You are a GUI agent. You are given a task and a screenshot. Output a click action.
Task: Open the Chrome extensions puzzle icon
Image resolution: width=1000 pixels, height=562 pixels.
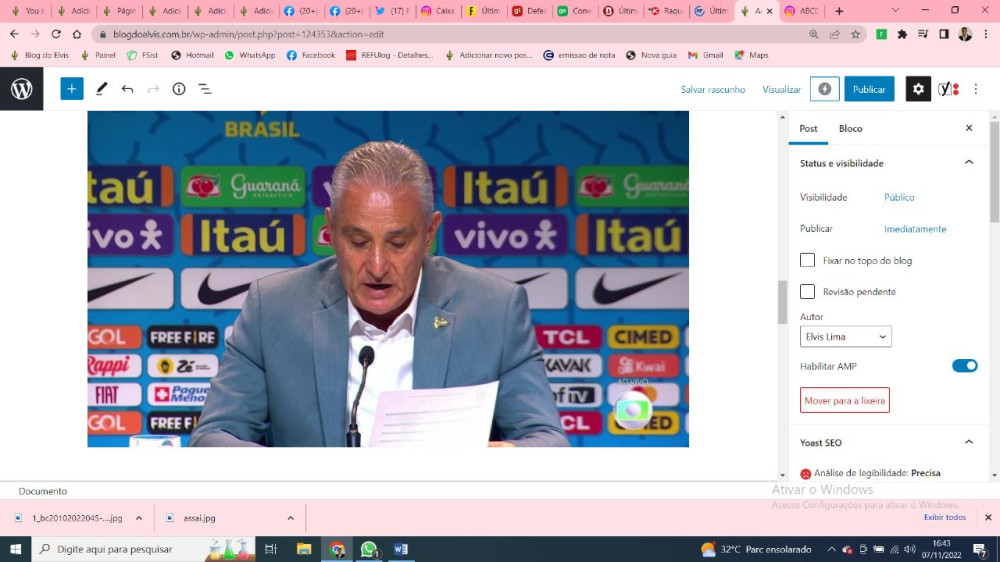coord(902,34)
